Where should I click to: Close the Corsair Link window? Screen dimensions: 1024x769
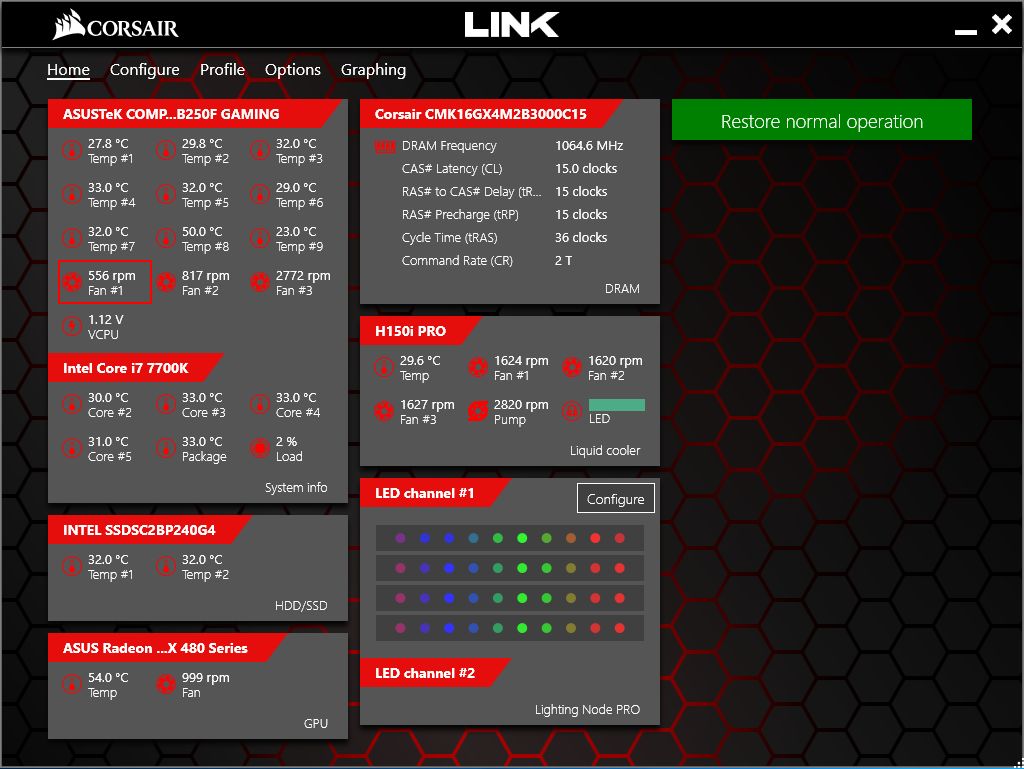[1001, 25]
